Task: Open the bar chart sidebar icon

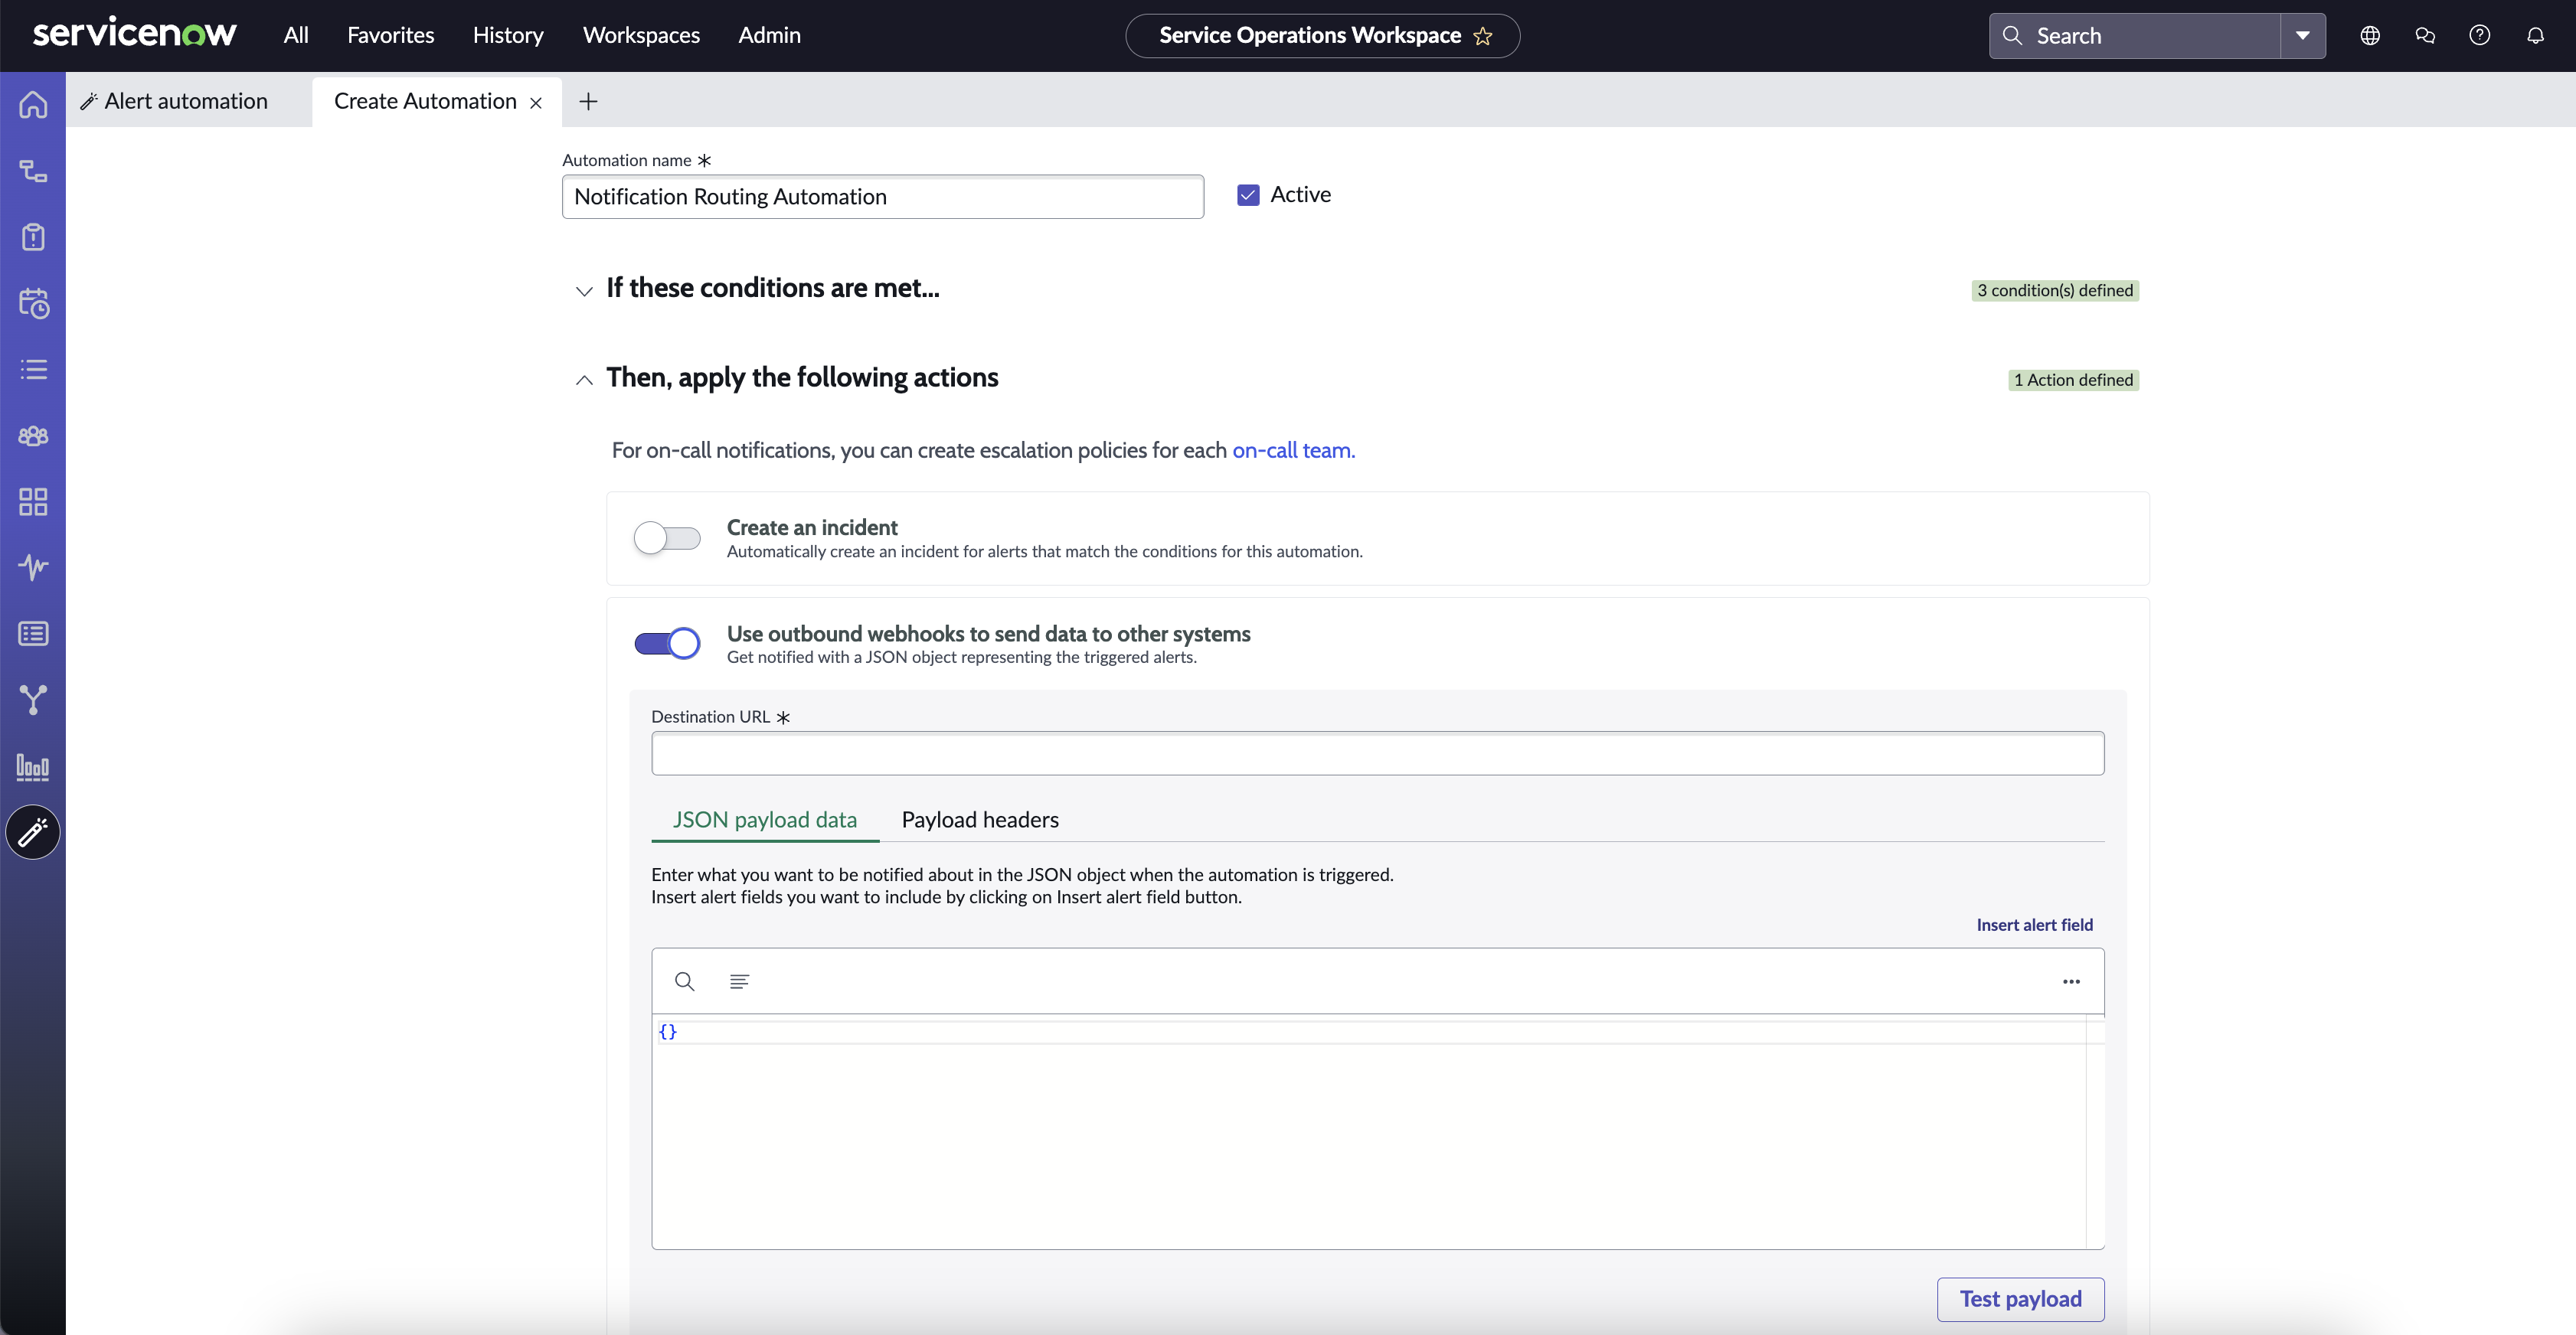Action: (33, 767)
